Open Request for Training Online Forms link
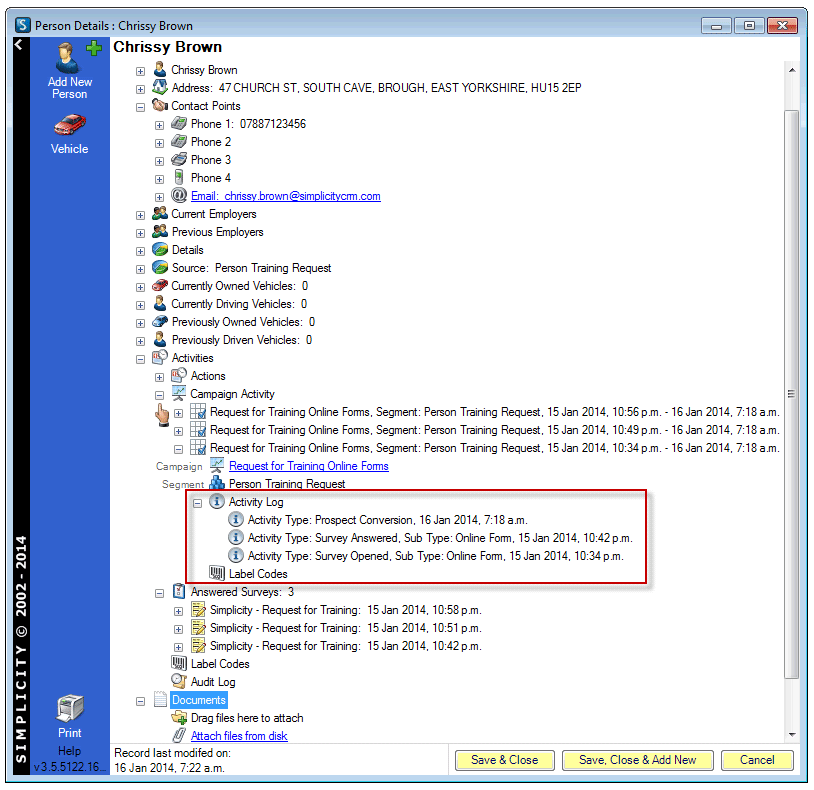 point(308,466)
